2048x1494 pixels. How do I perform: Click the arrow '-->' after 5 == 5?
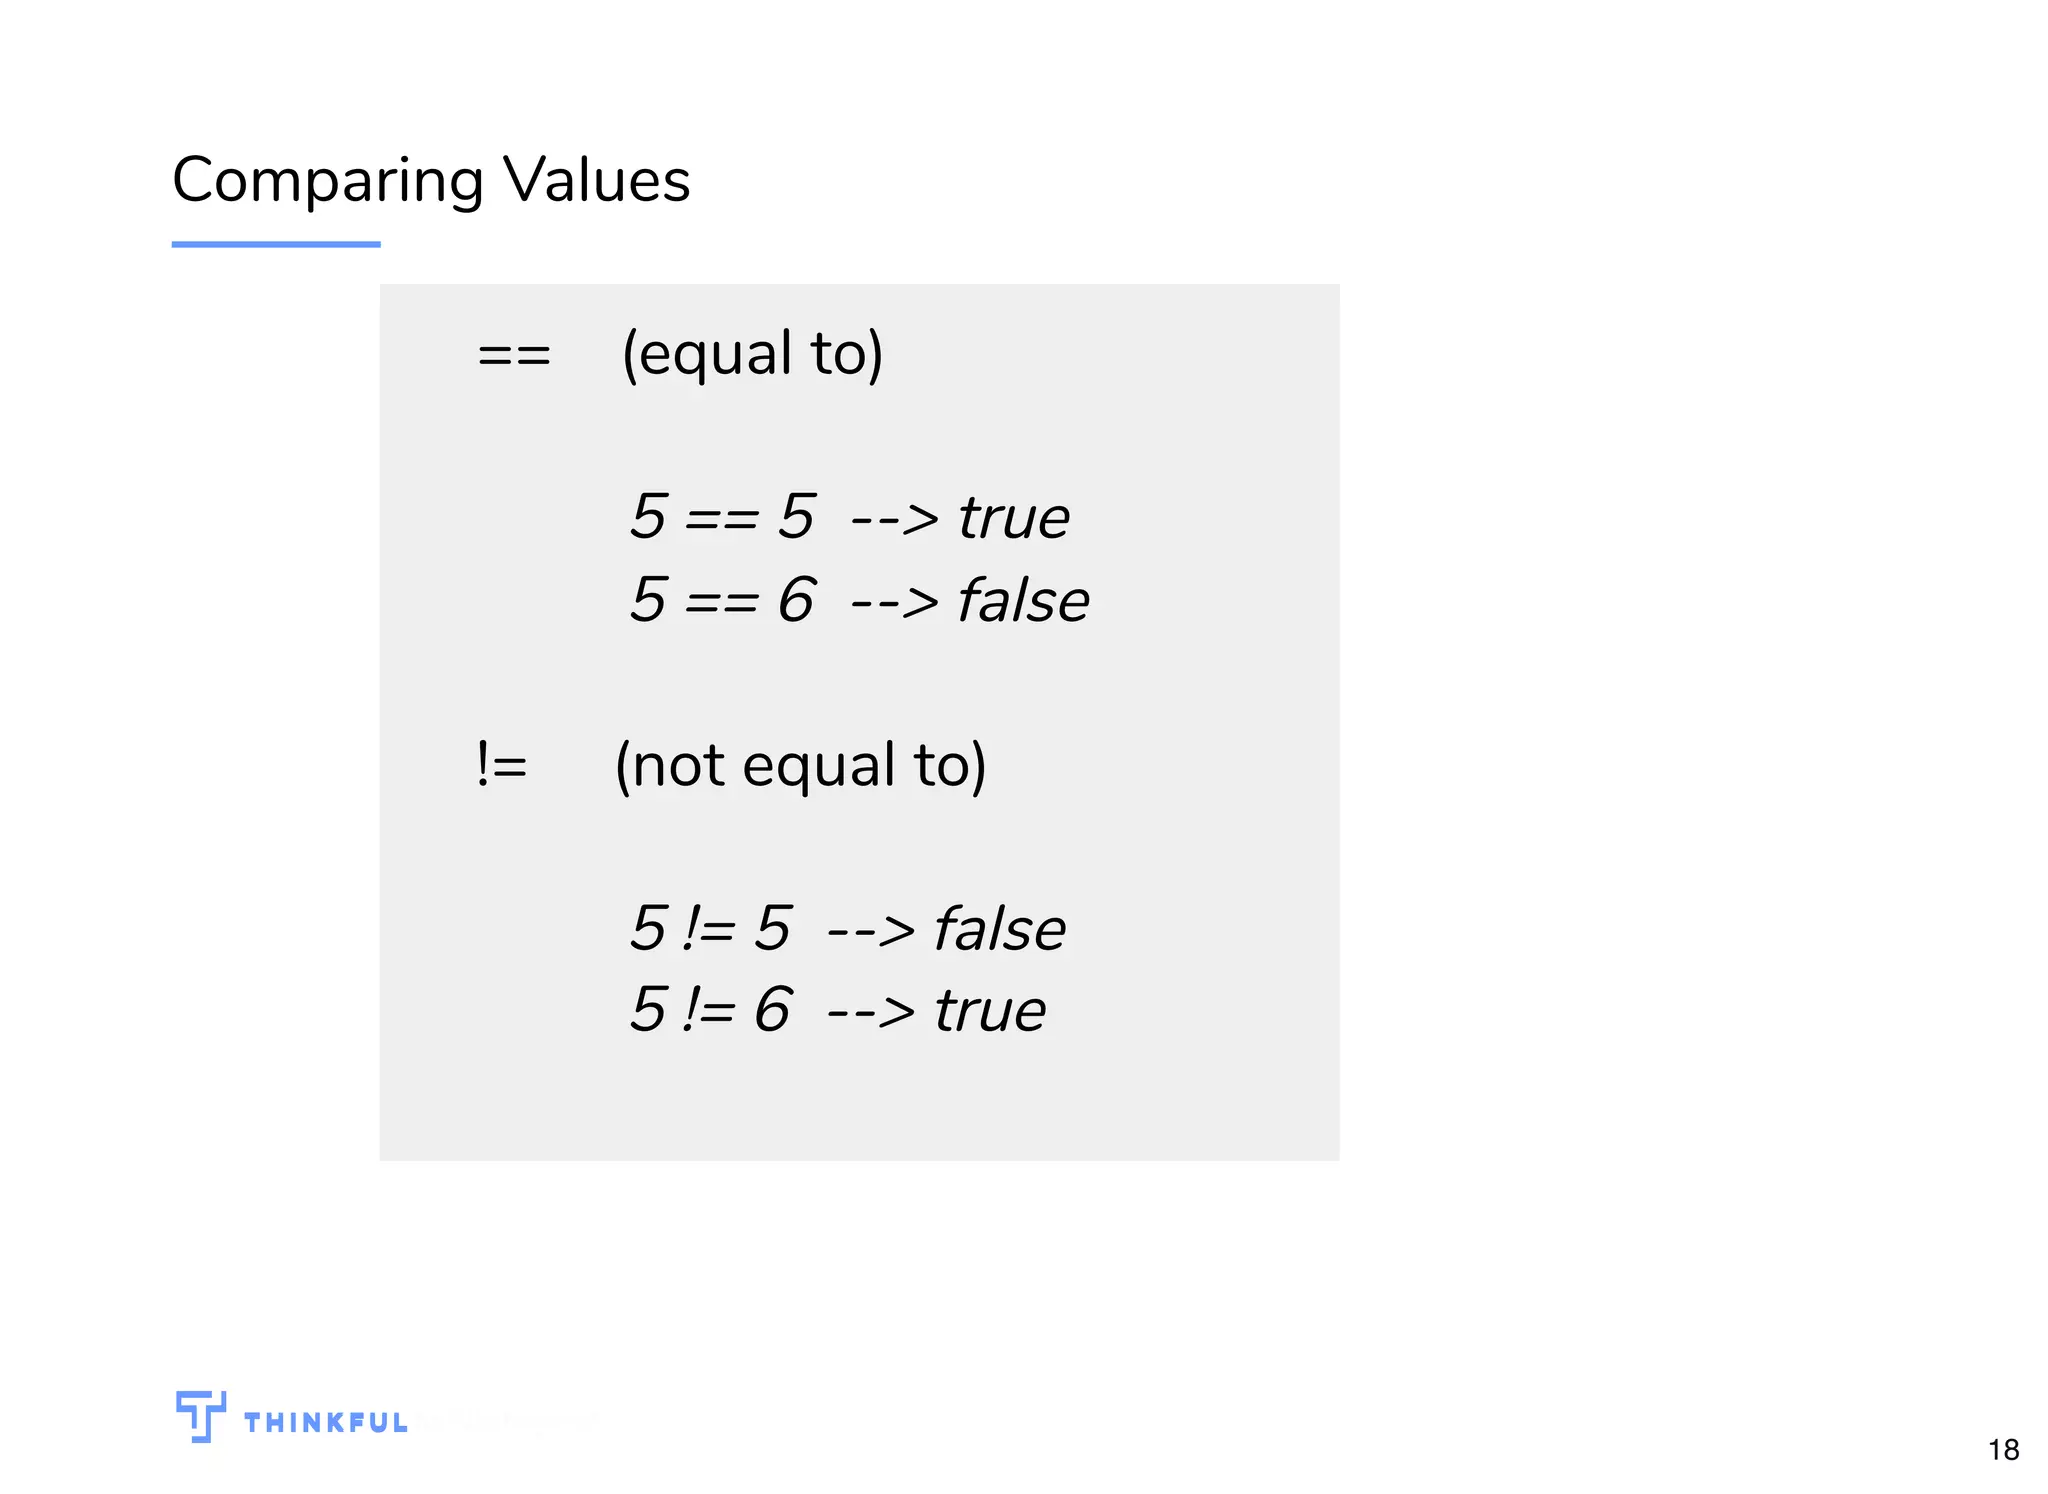pyautogui.click(x=895, y=519)
